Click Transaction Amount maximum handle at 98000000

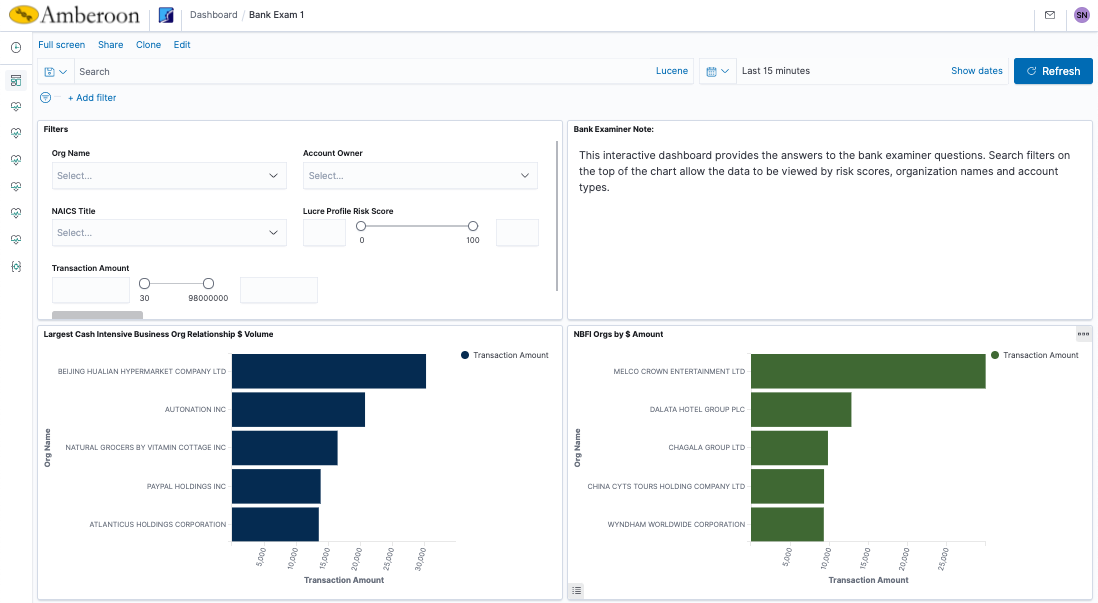point(208,284)
